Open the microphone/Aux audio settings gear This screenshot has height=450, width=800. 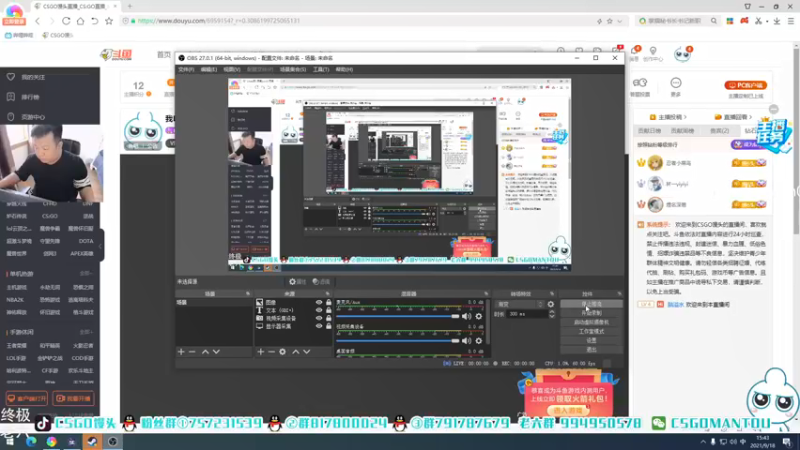479,316
